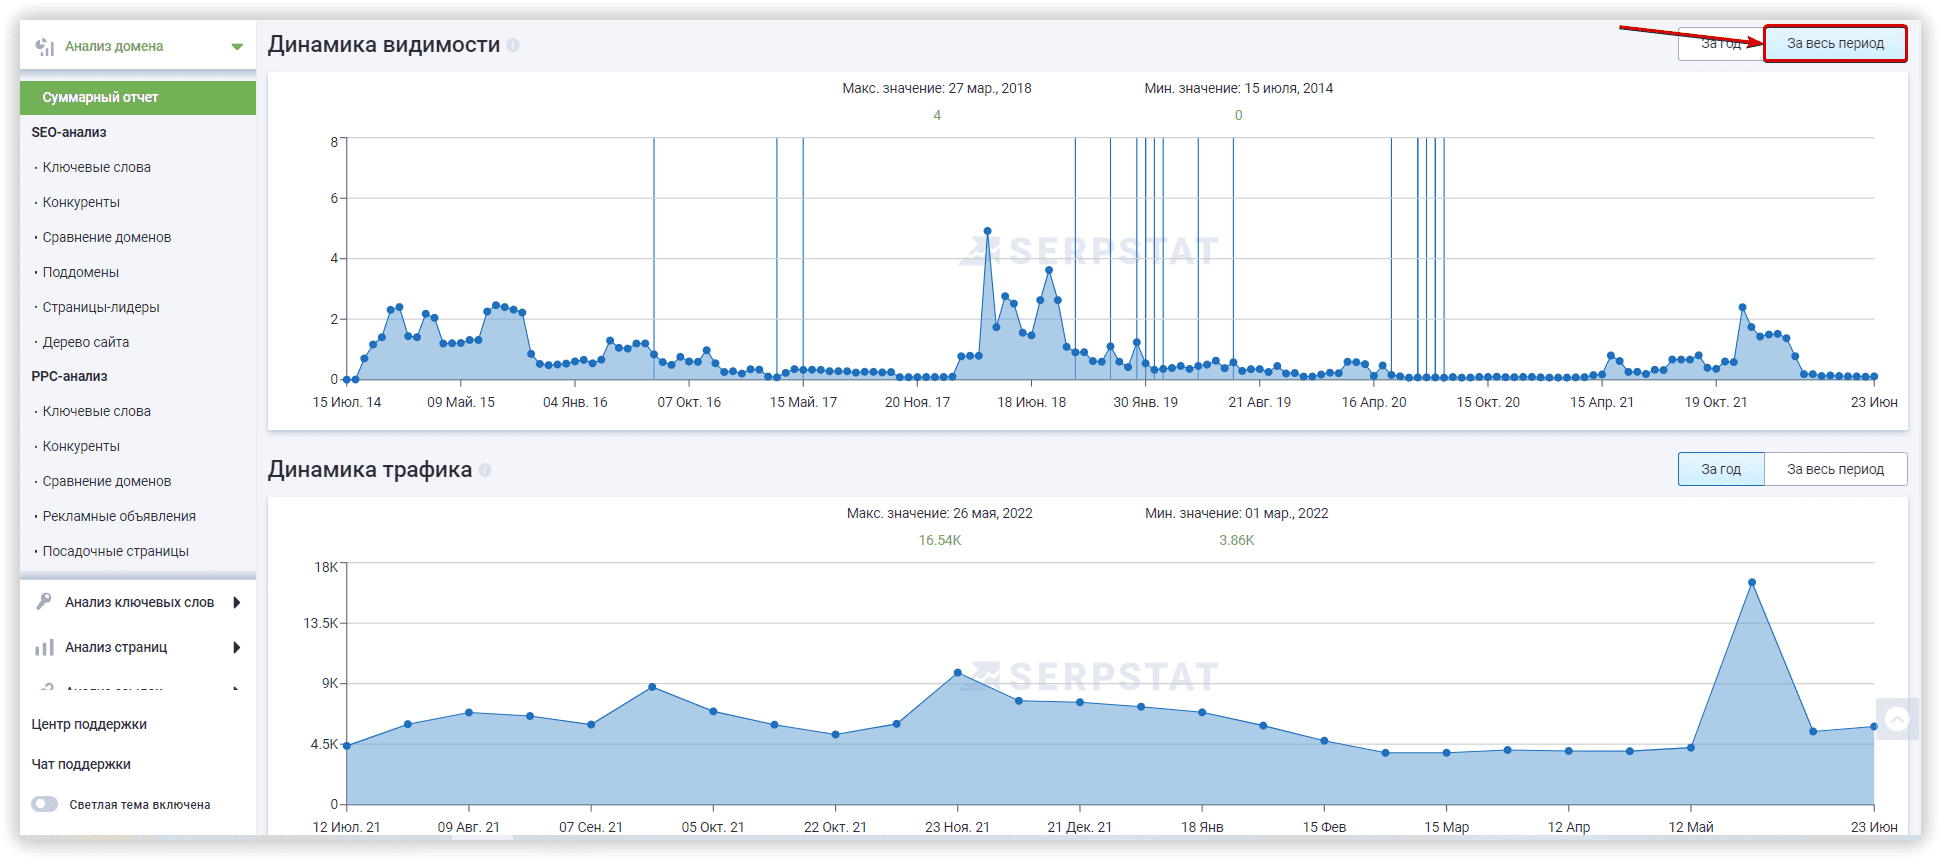Image resolution: width=1941 pixels, height=860 pixels.
Task: Click info icon next to Динамика видимости
Action: pos(513,45)
